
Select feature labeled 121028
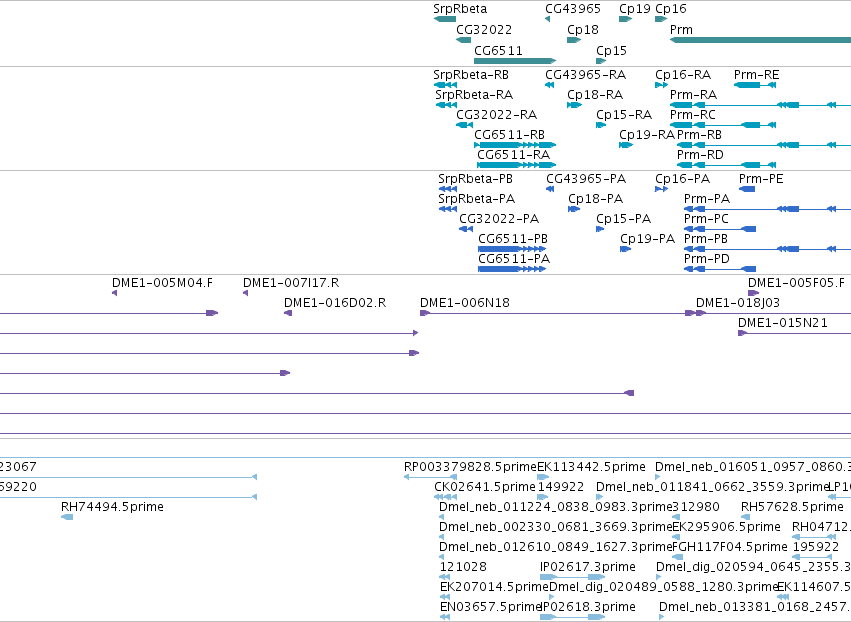coord(444,577)
